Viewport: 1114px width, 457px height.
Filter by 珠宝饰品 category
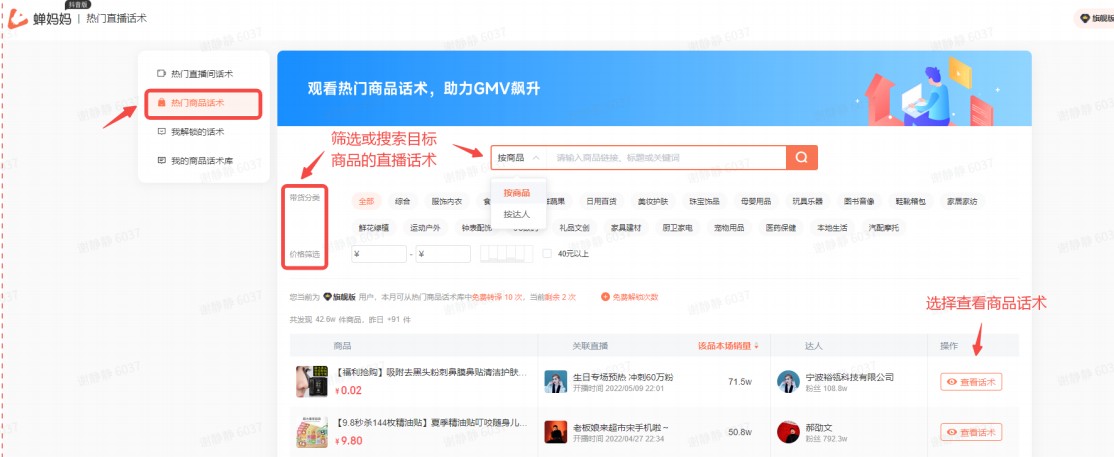[x=705, y=201]
